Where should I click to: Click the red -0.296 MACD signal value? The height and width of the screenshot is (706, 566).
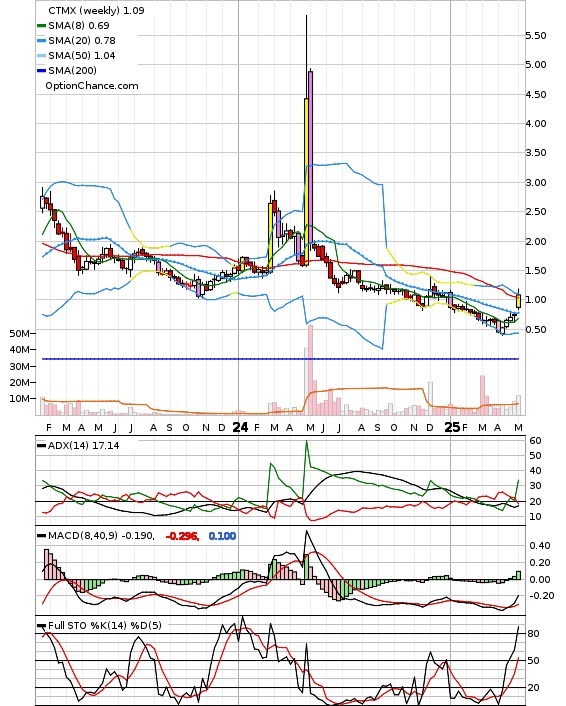click(x=182, y=536)
